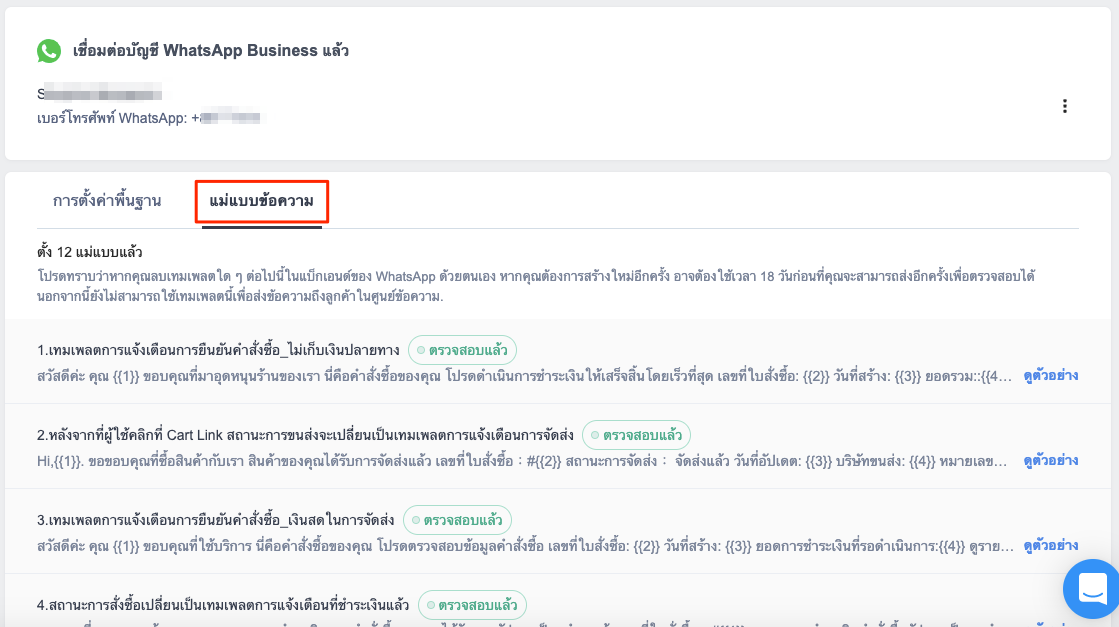Click ตรวจสอบแล้ว badge on template 1
Viewport: 1119px width, 627px height.
click(x=462, y=350)
